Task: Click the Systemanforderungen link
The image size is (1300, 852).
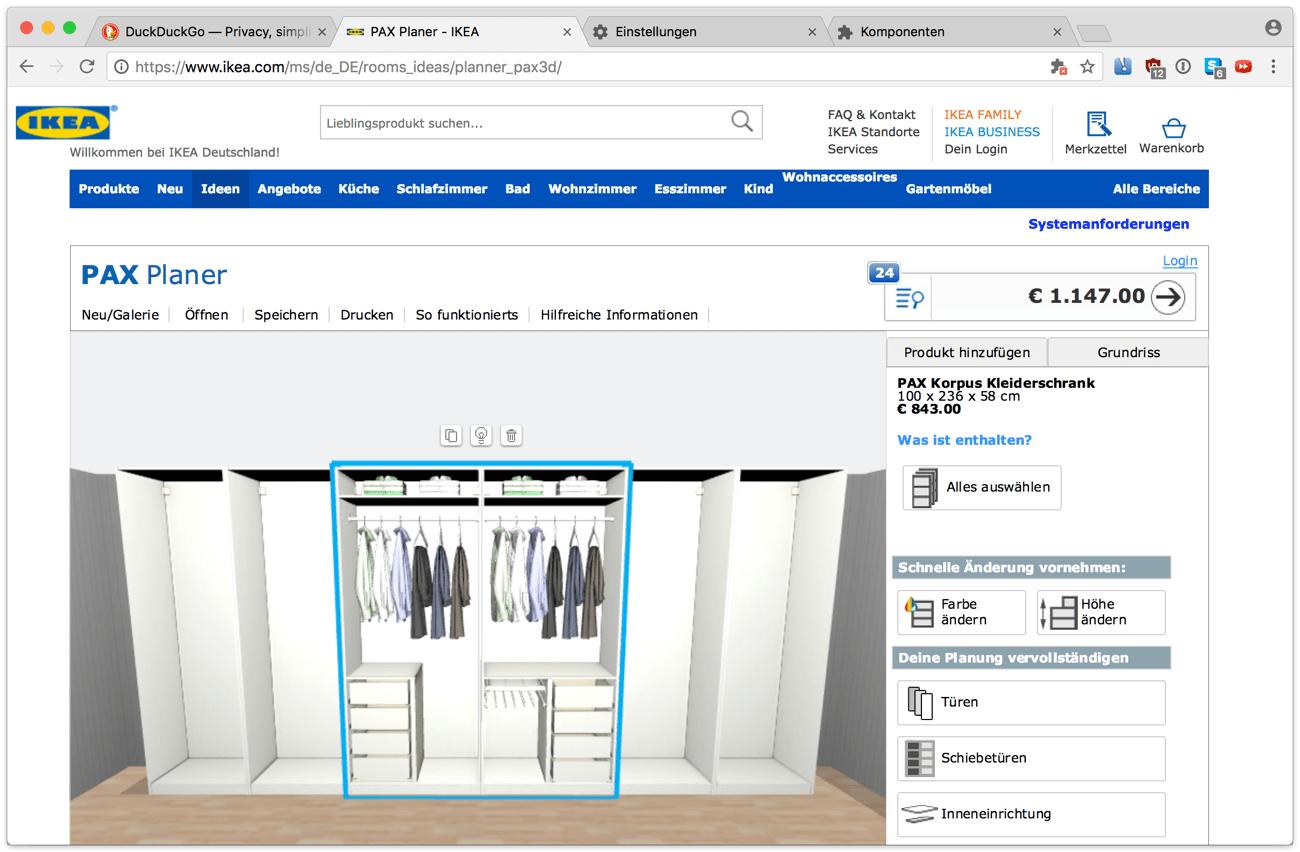Action: pyautogui.click(x=1109, y=224)
